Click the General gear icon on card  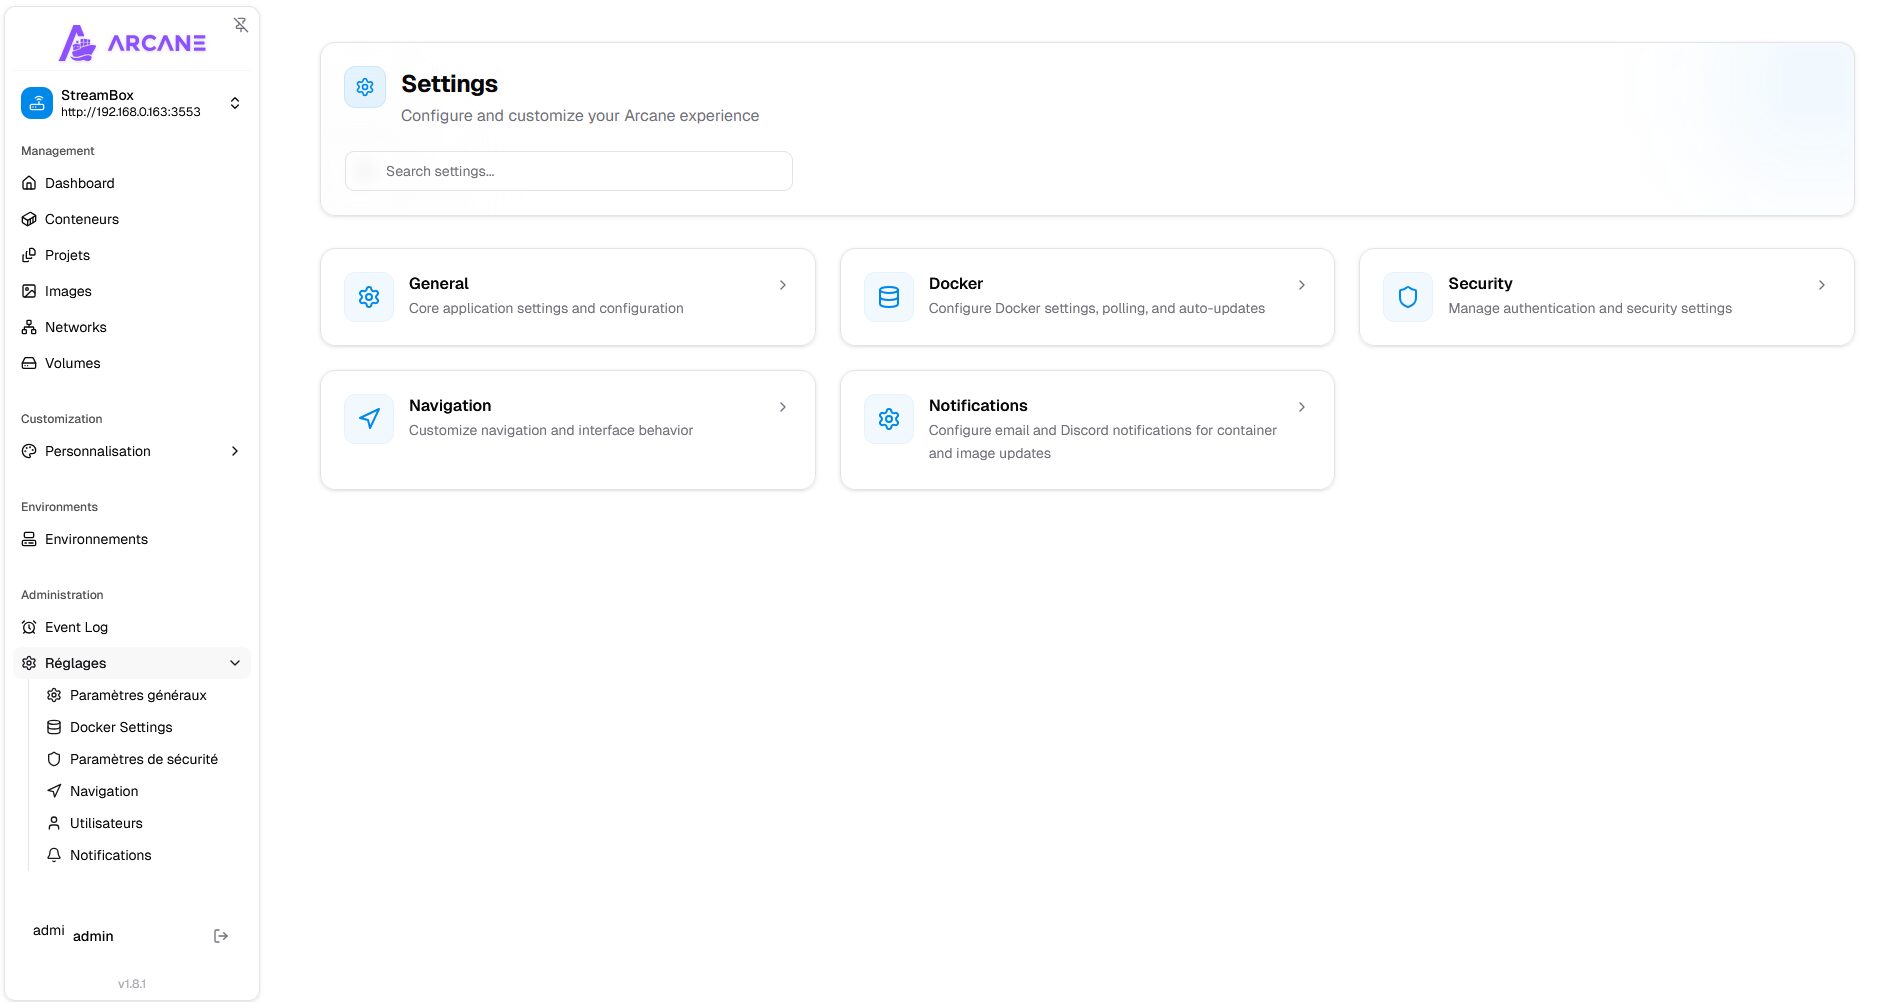(369, 297)
